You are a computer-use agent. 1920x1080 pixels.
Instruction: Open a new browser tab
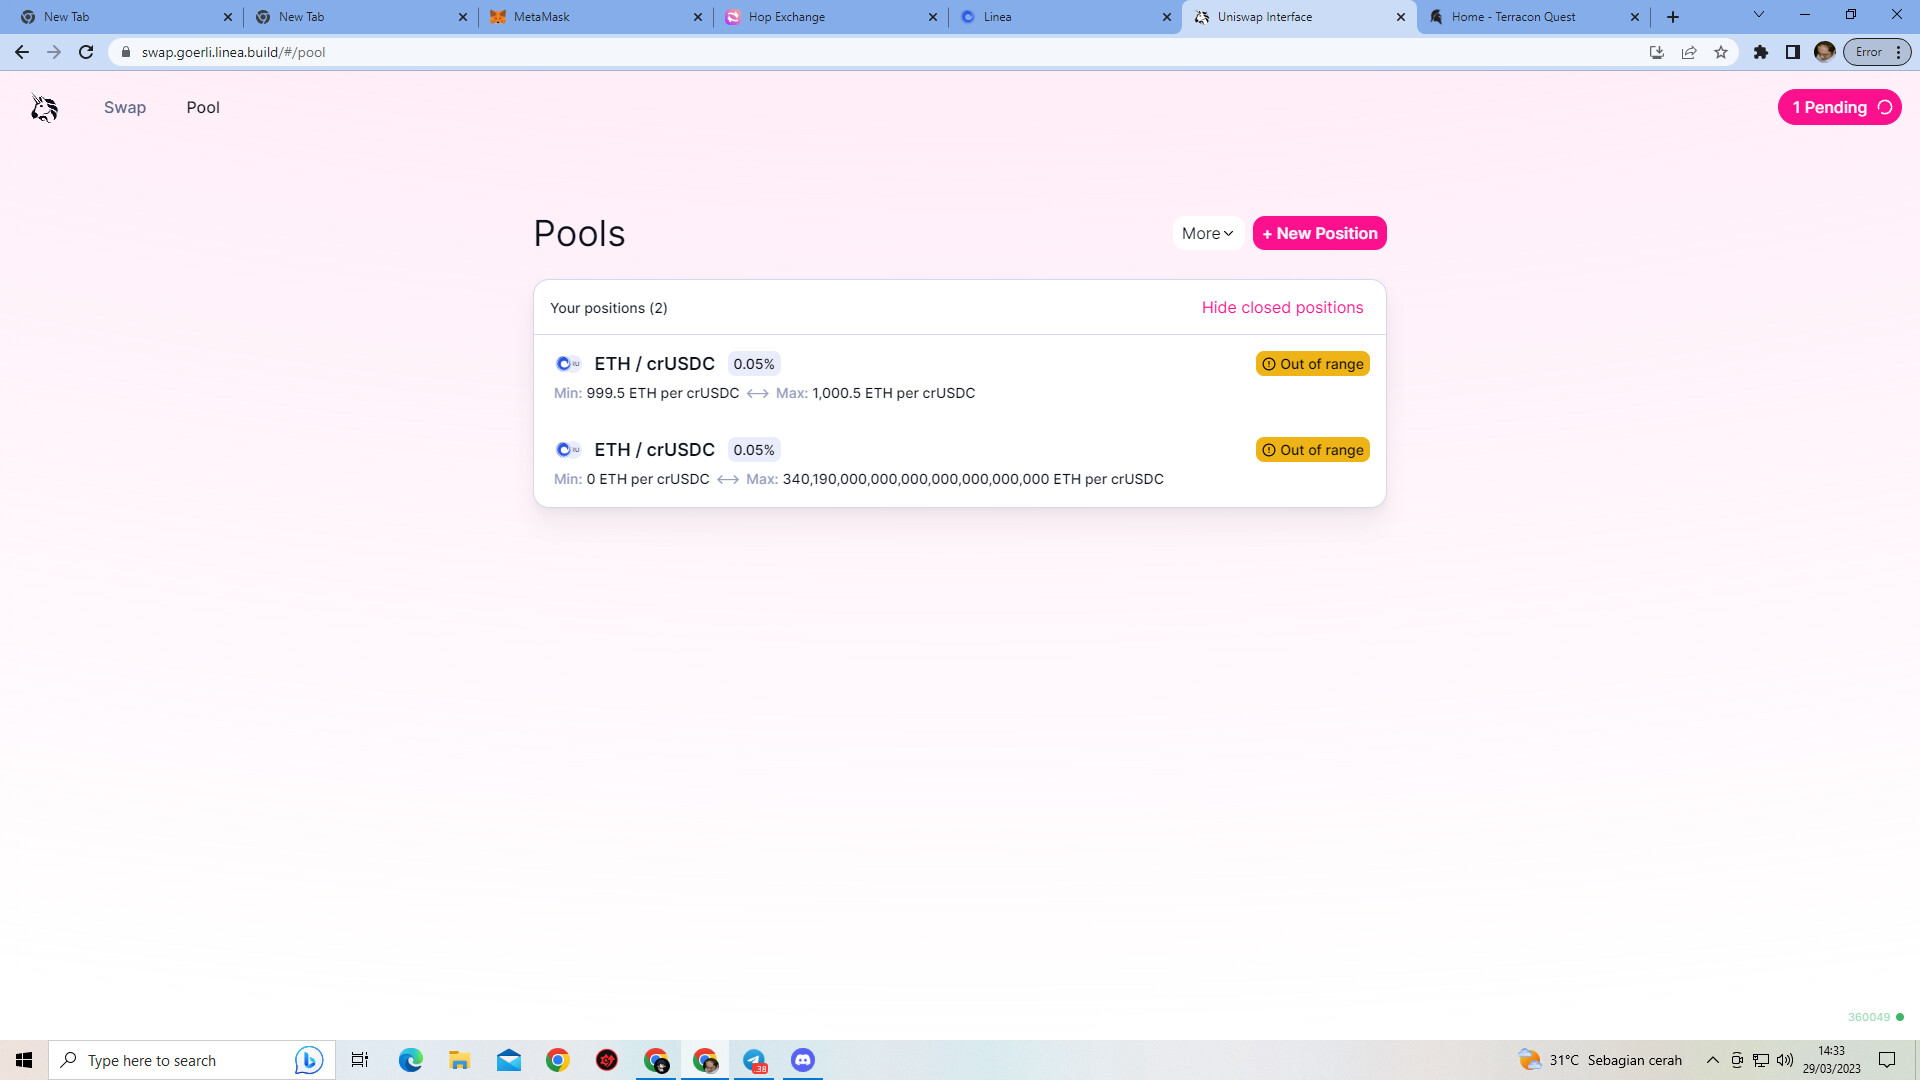(x=1673, y=17)
